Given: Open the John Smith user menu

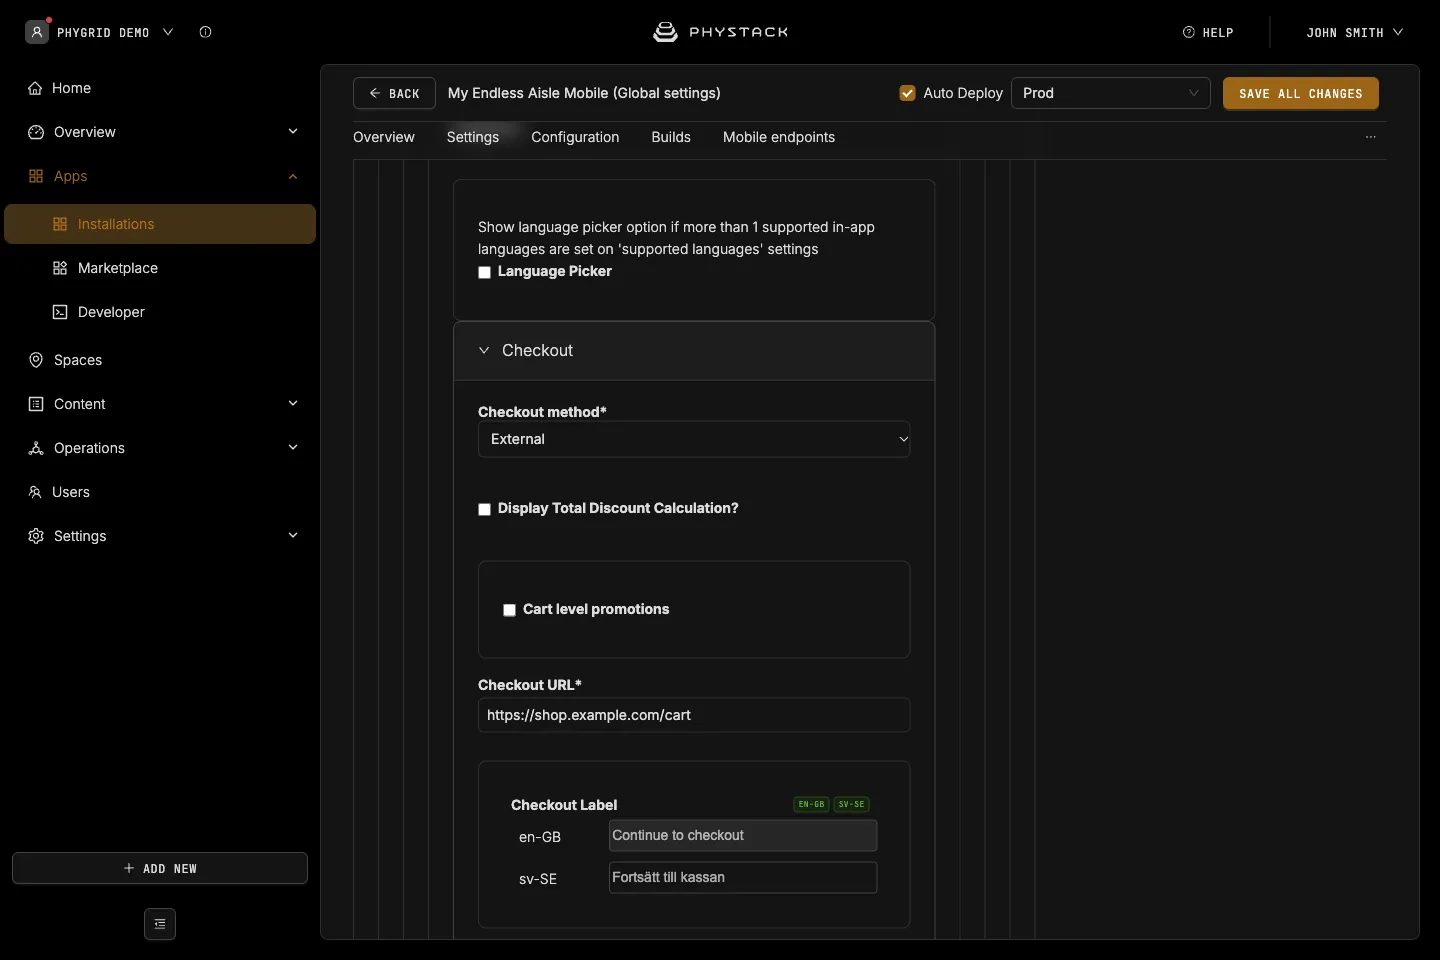Looking at the screenshot, I should (1355, 32).
